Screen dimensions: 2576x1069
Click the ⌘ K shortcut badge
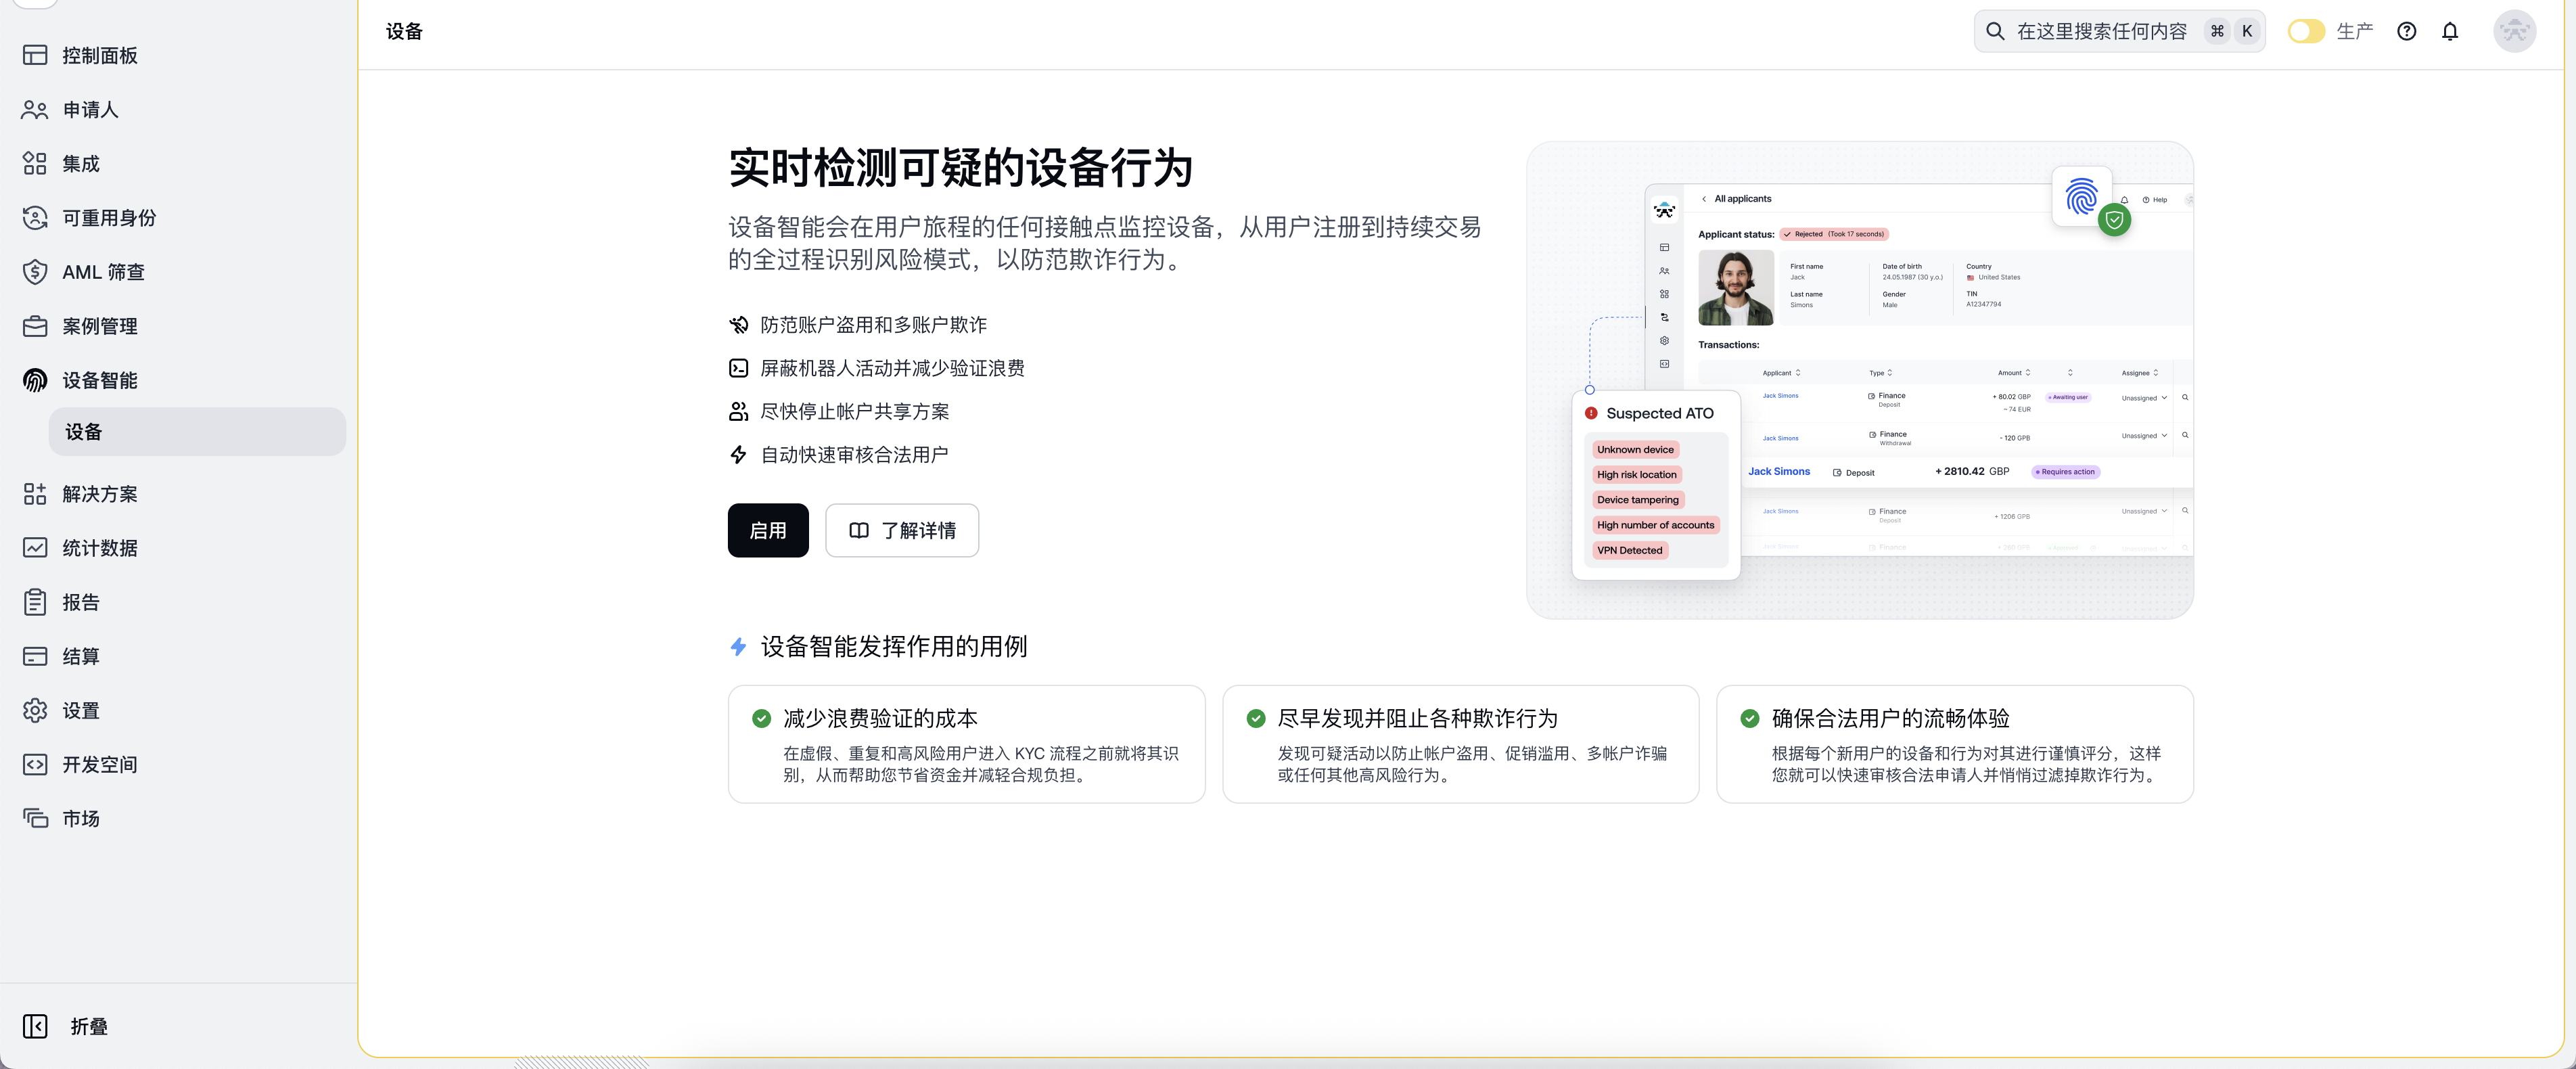[x=2232, y=31]
